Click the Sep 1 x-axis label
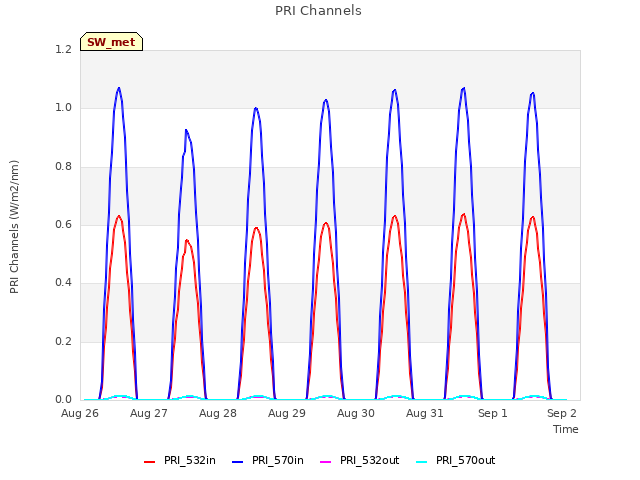The width and height of the screenshot is (640, 480). pos(493,413)
